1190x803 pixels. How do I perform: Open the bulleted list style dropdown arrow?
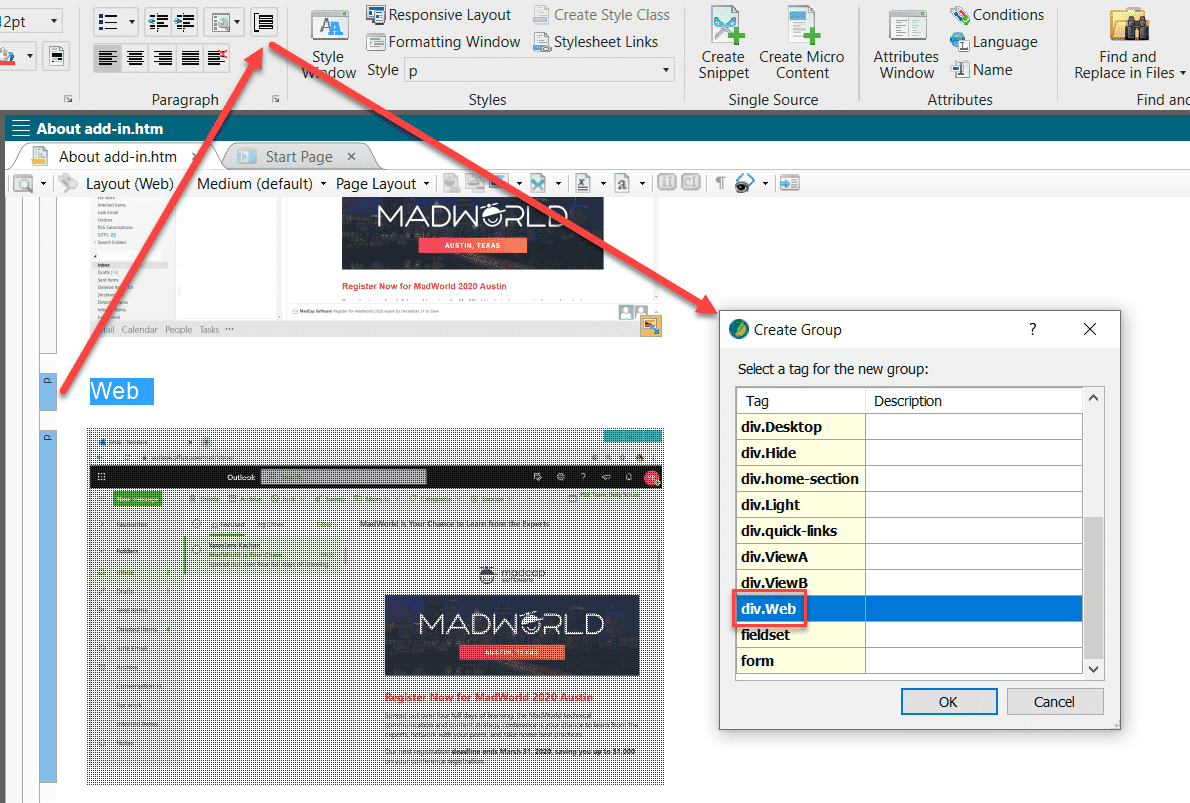pos(131,22)
